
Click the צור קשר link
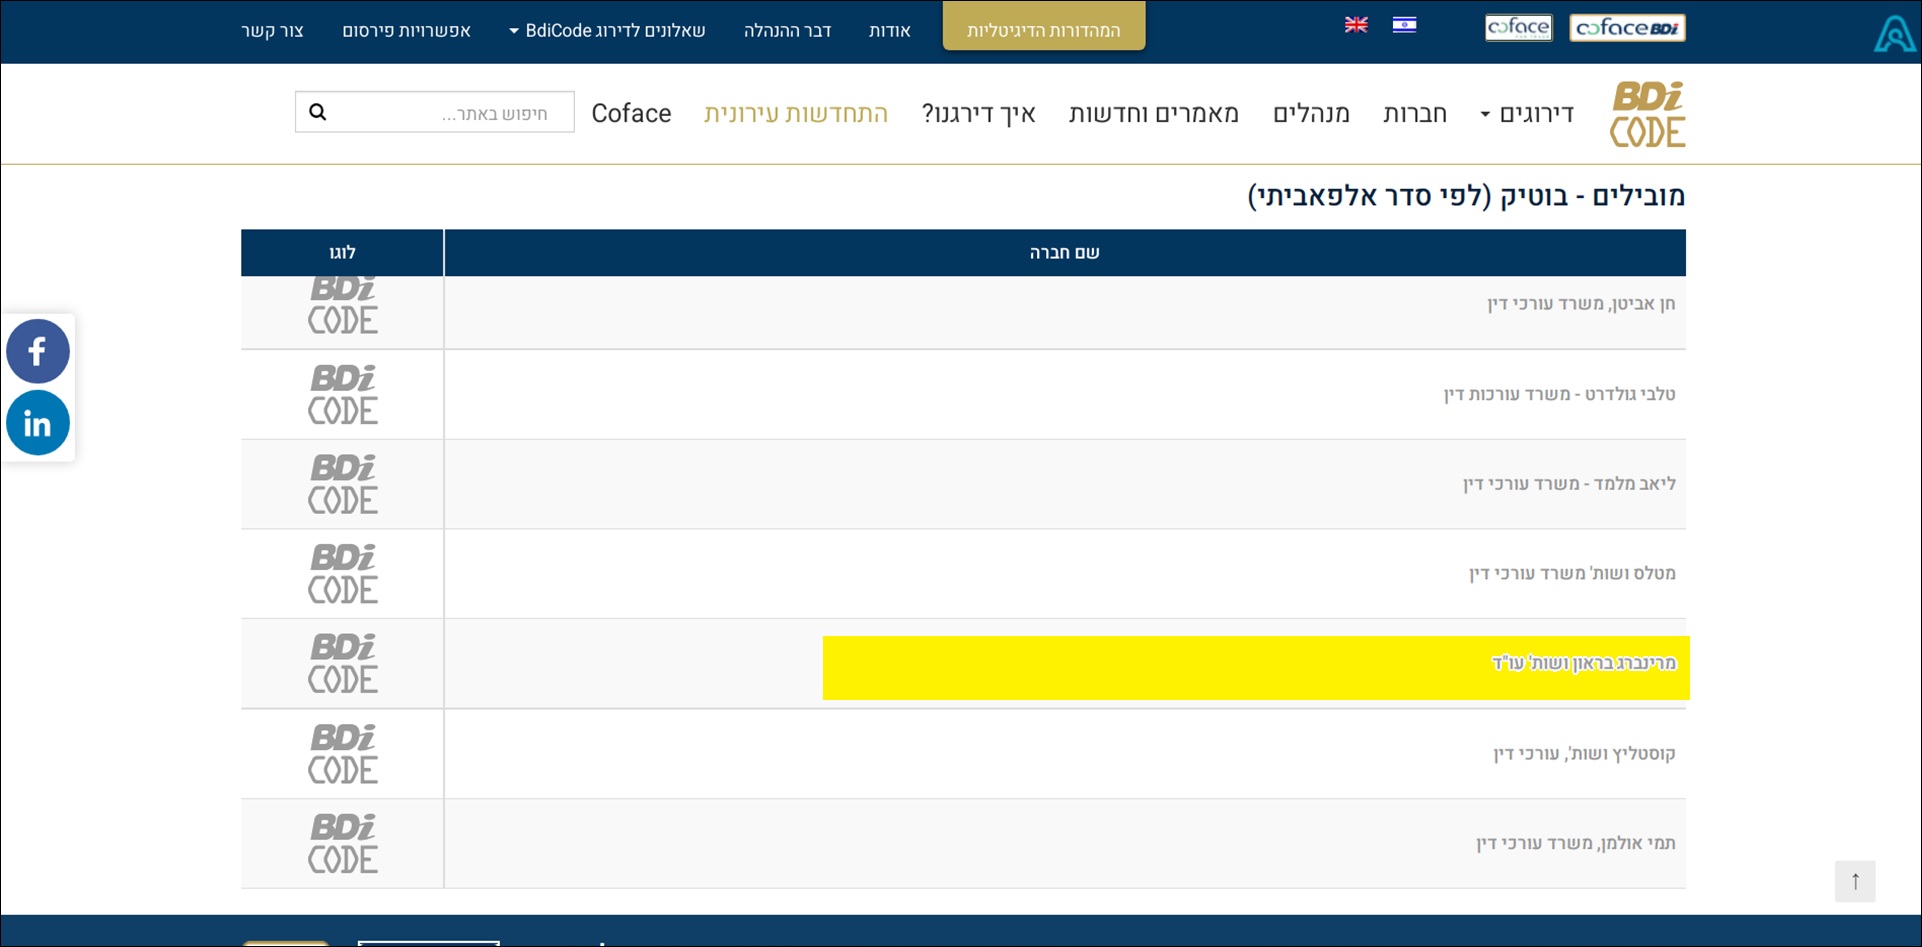(x=272, y=31)
